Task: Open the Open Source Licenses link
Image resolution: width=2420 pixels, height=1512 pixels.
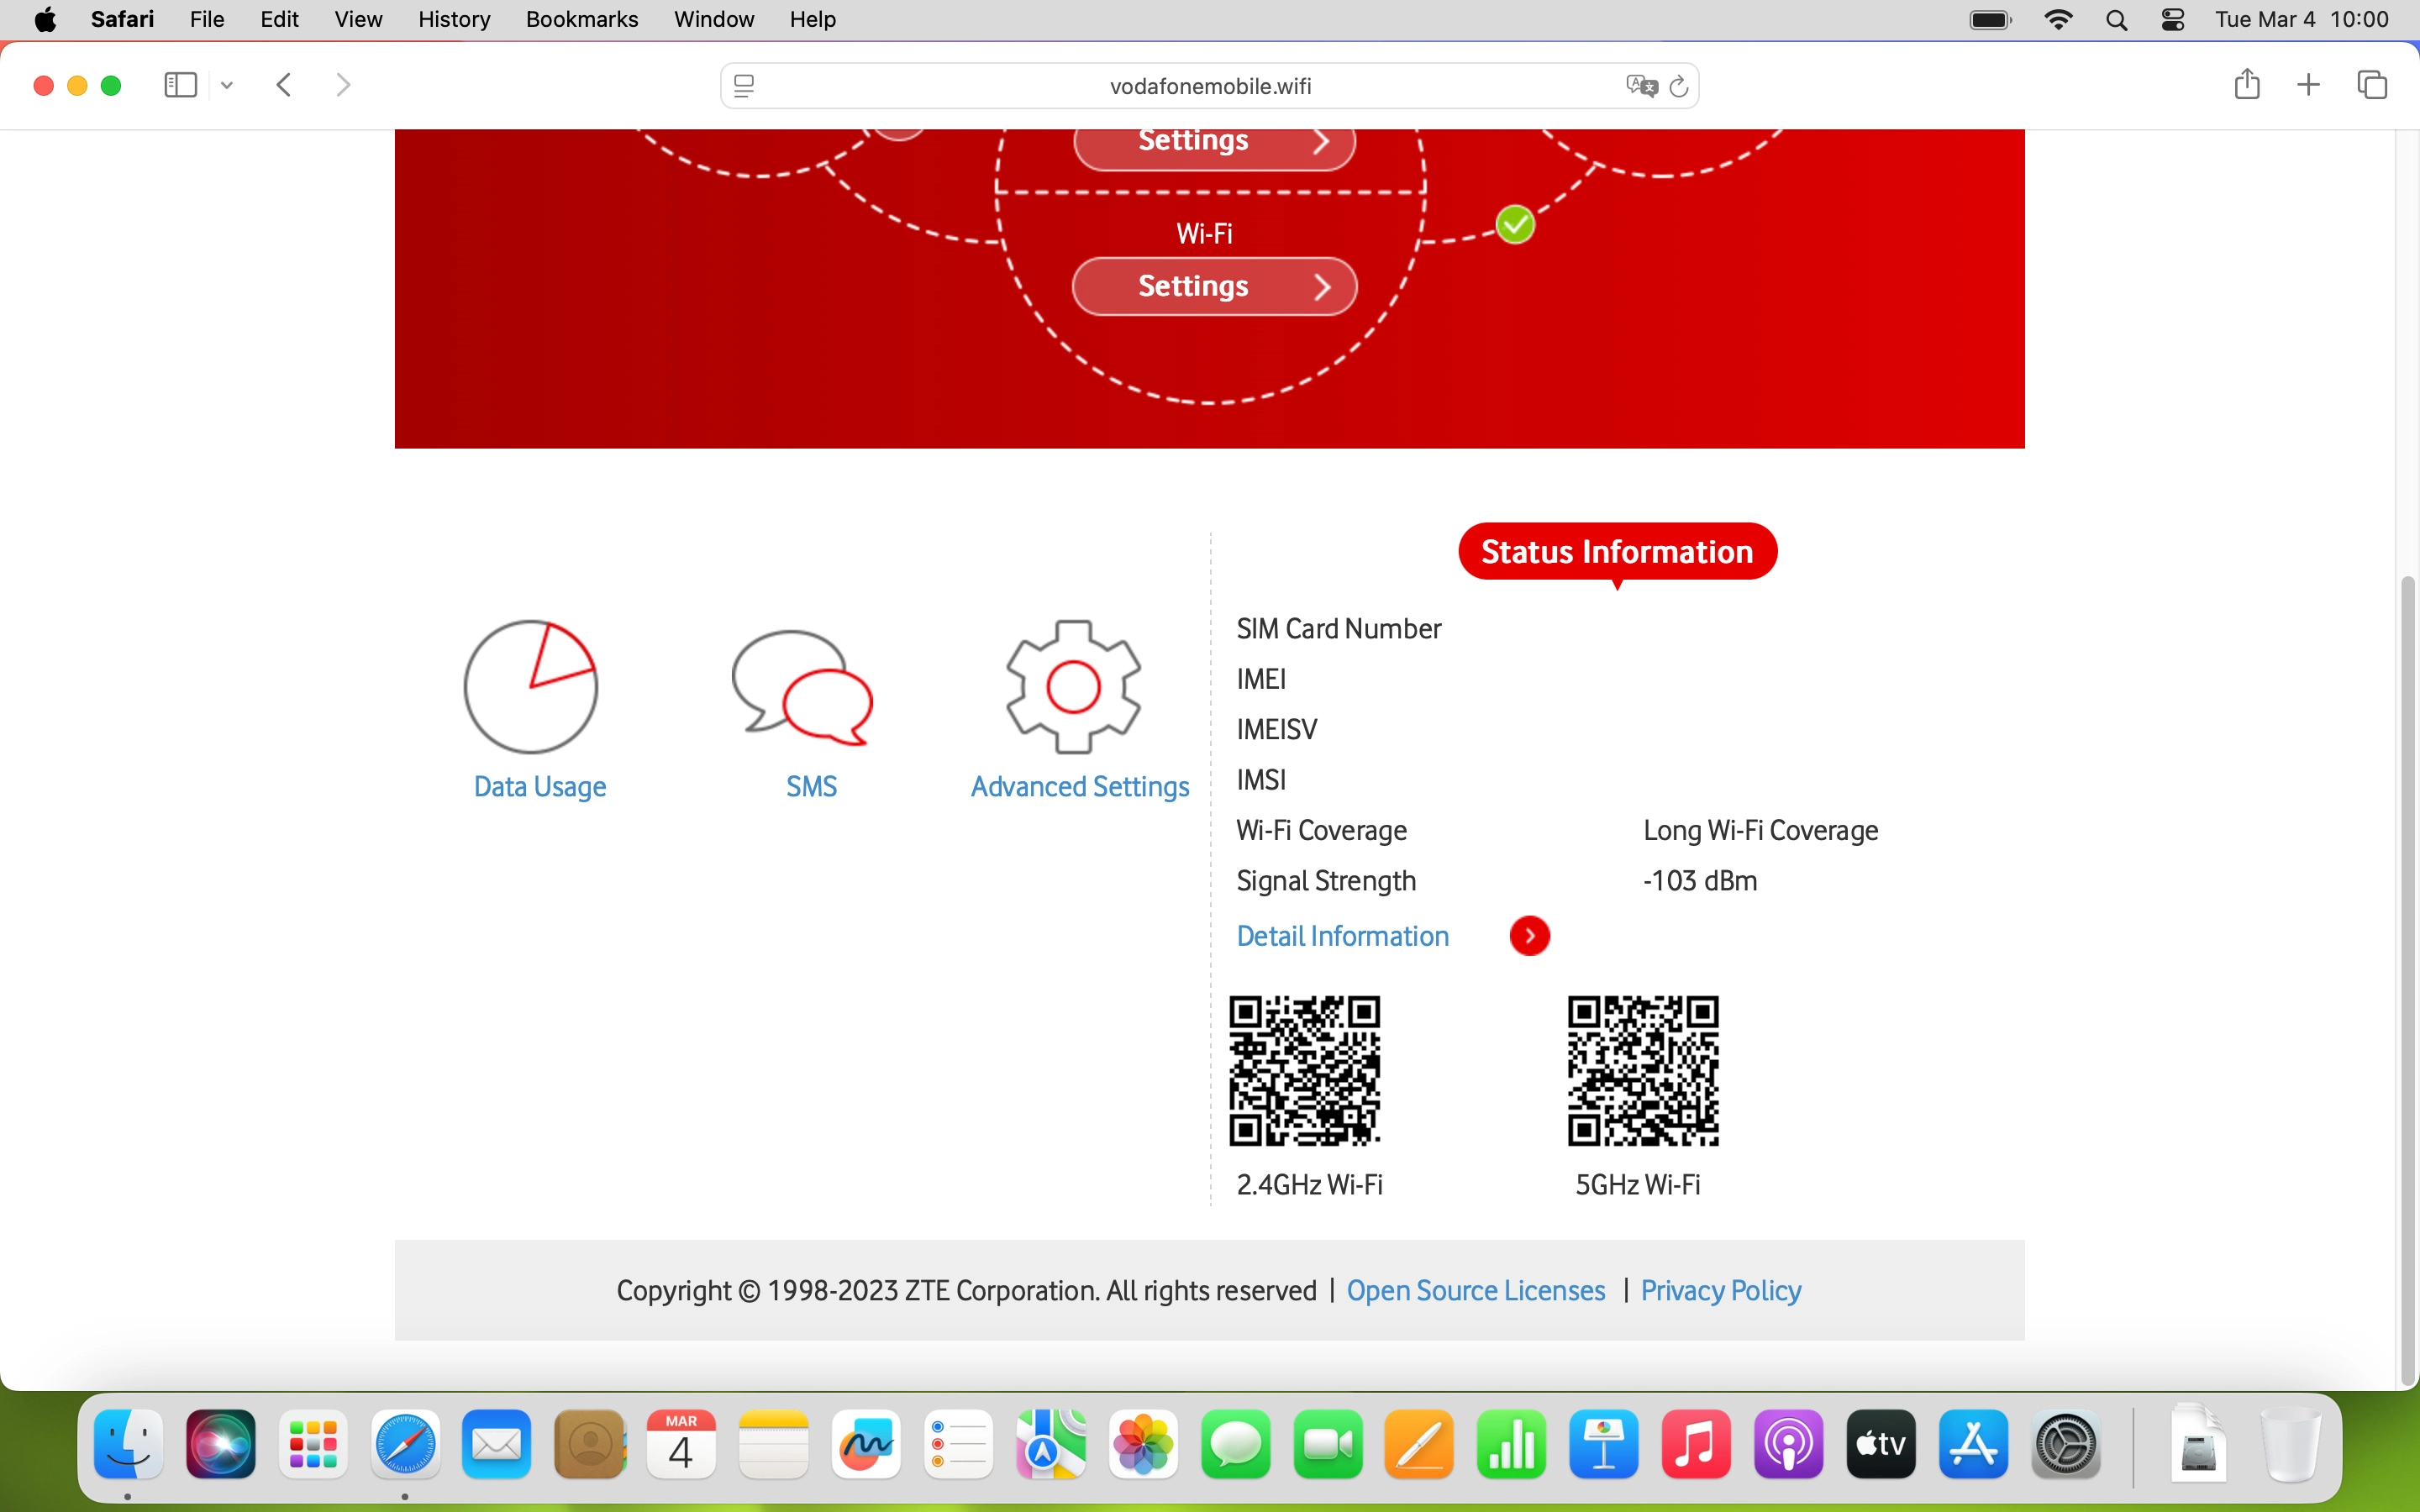Action: coord(1475,1291)
